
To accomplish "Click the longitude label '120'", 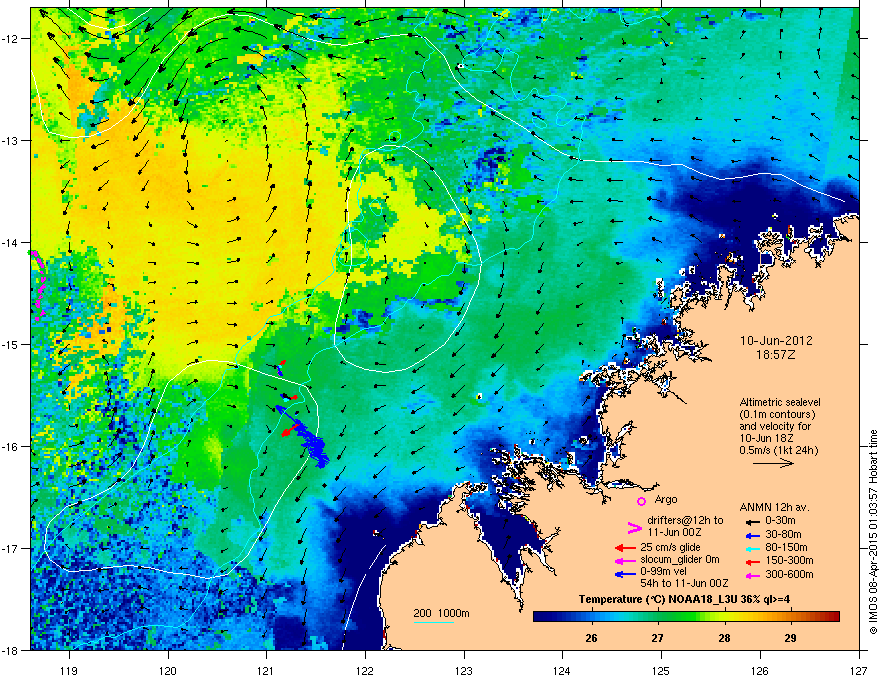I will click(x=168, y=670).
